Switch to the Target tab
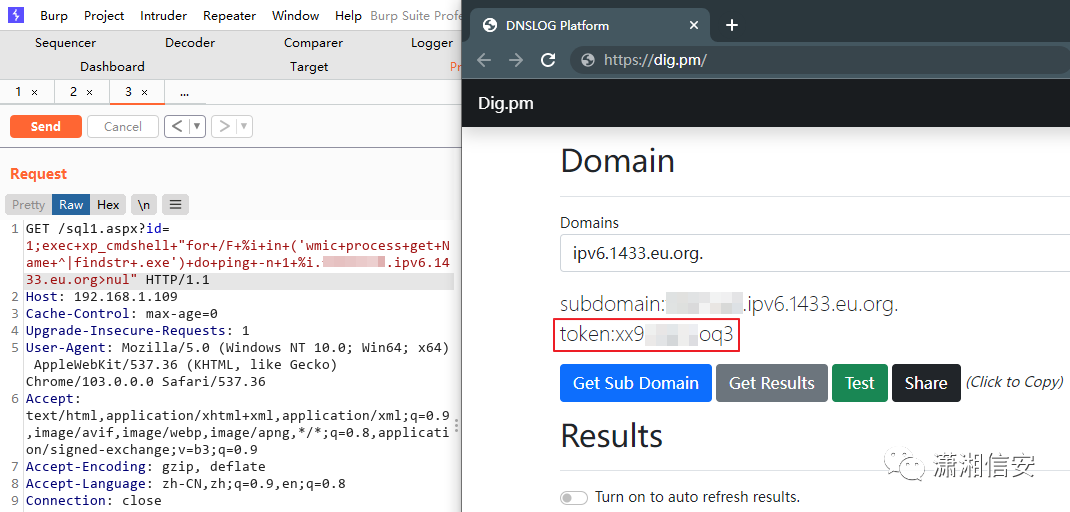This screenshot has height=512, width=1070. (x=309, y=67)
